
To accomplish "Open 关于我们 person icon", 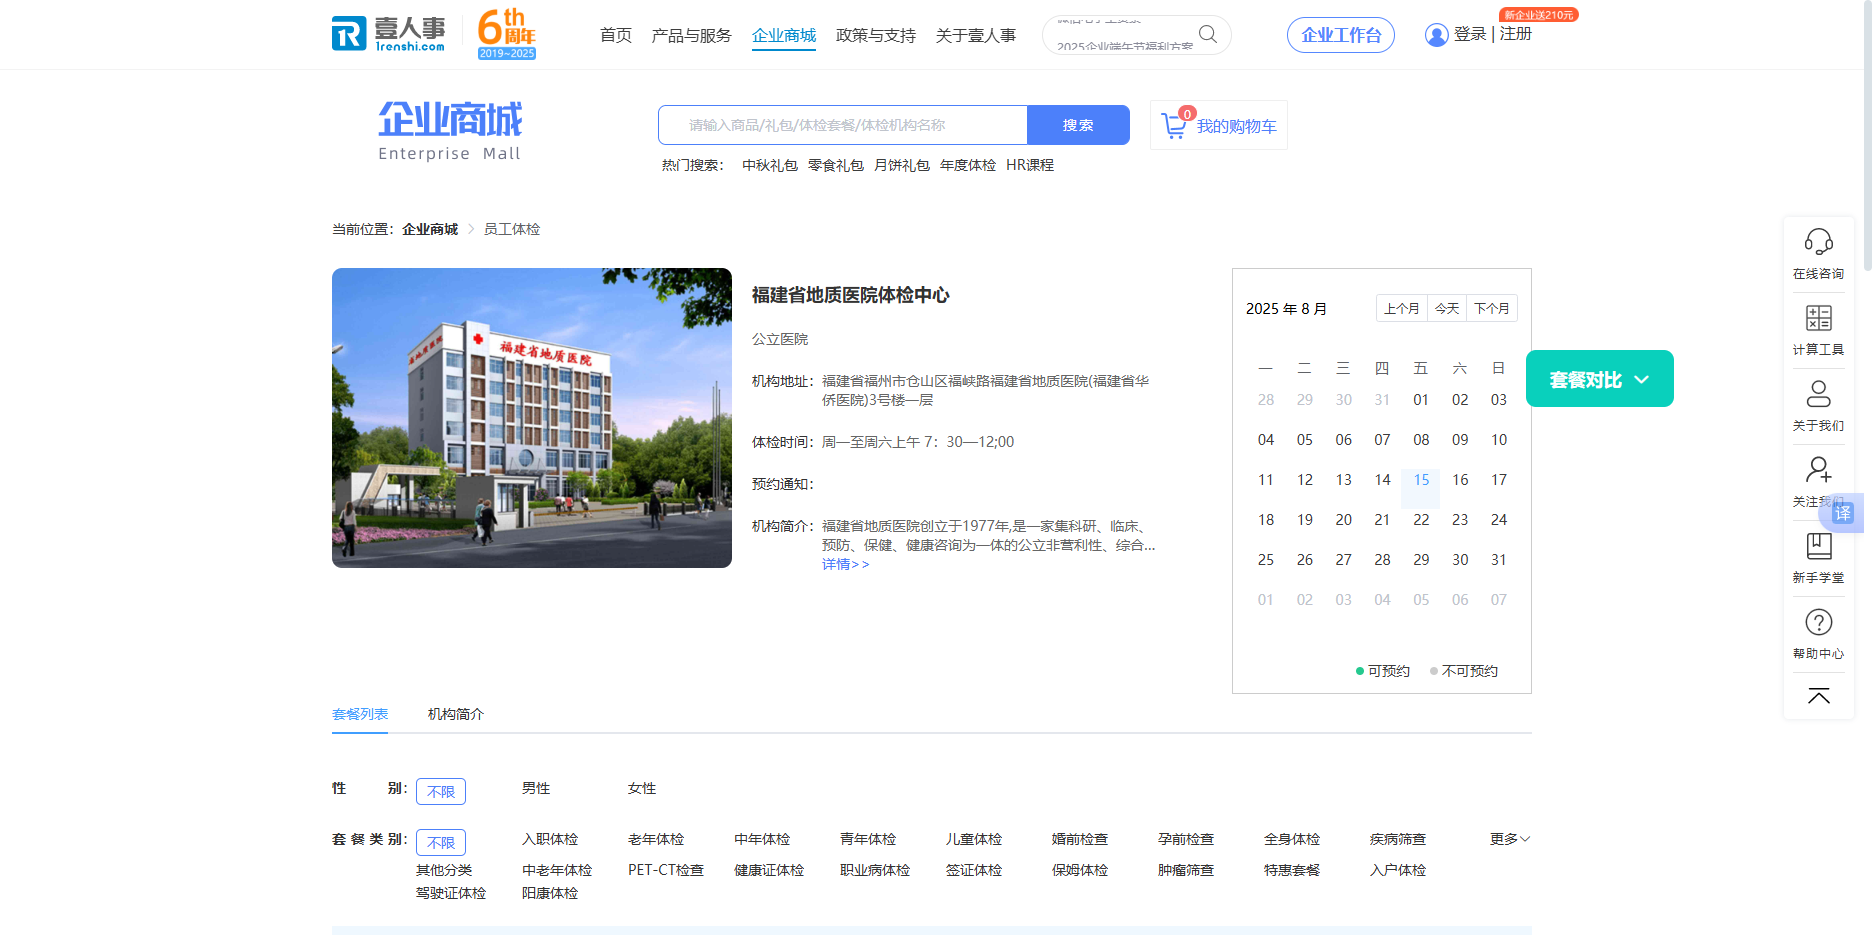I will [x=1819, y=394].
